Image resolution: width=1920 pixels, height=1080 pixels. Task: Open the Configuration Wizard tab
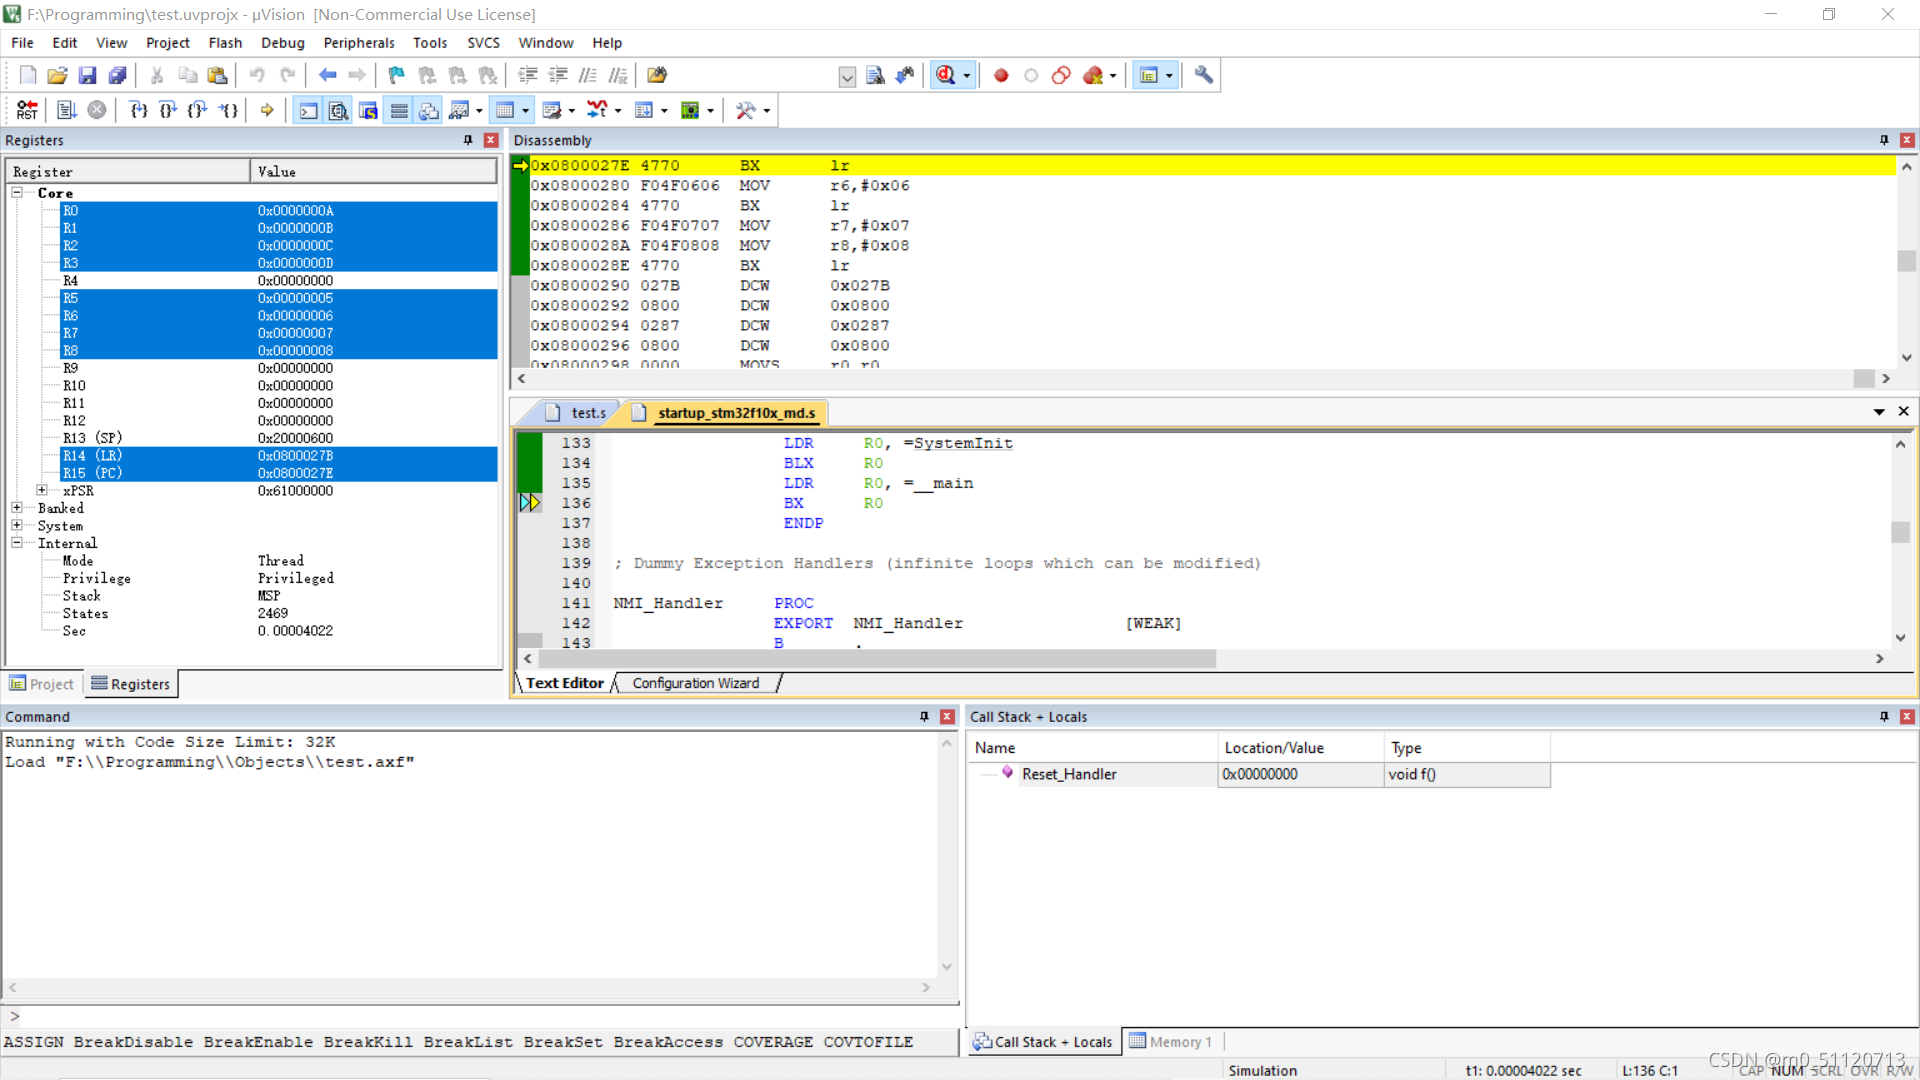695,683
